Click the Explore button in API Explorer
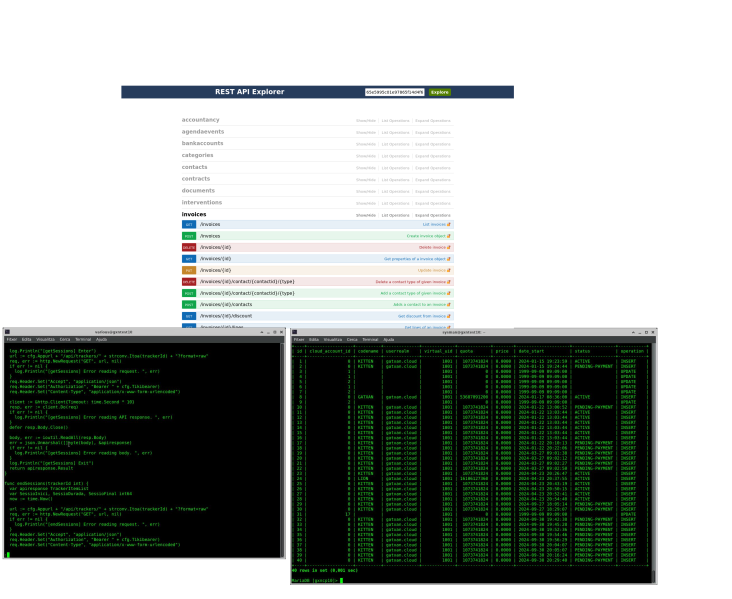The height and width of the screenshot is (599, 732). tap(439, 92)
